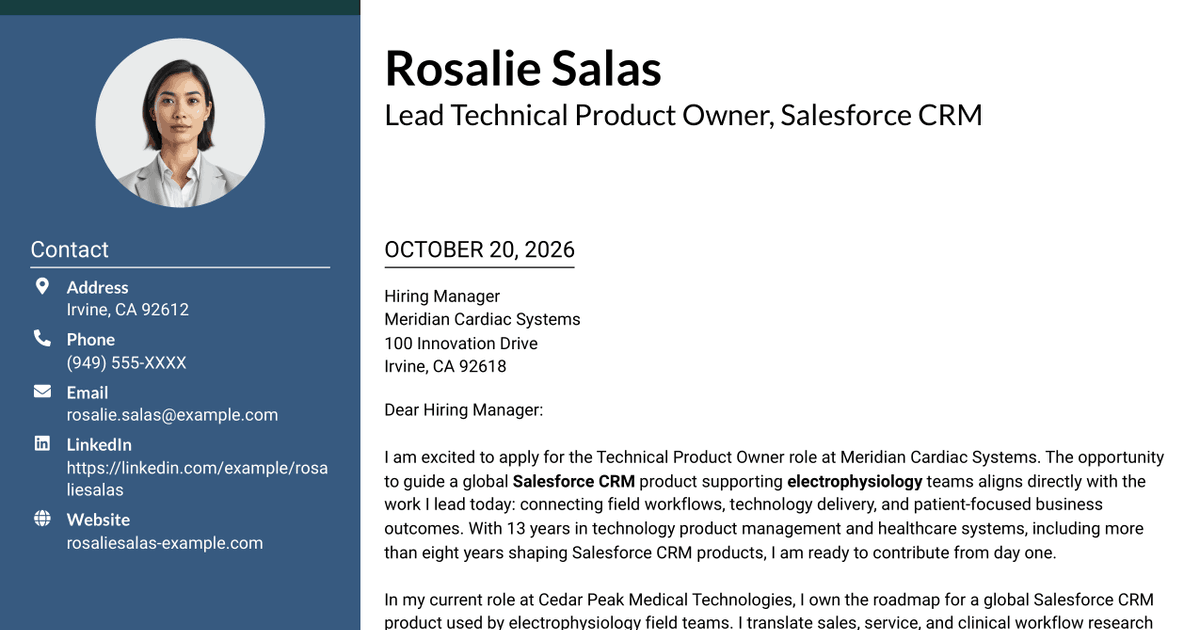Click 'Meridian Cardiac Systems' in recipient address
This screenshot has width=1200, height=630.
click(x=483, y=320)
